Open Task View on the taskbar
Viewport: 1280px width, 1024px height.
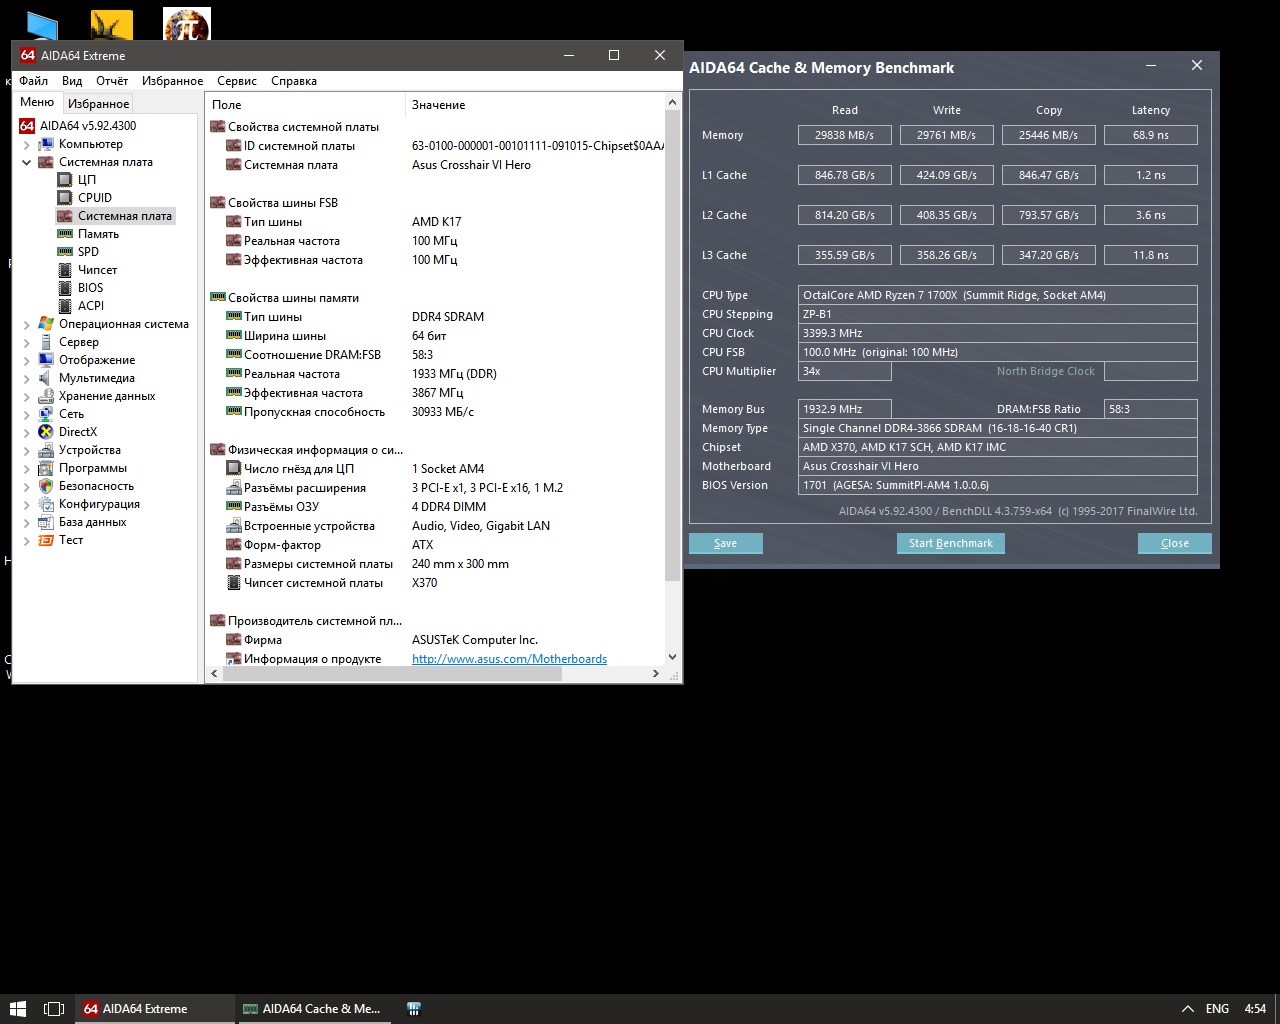(55, 1008)
